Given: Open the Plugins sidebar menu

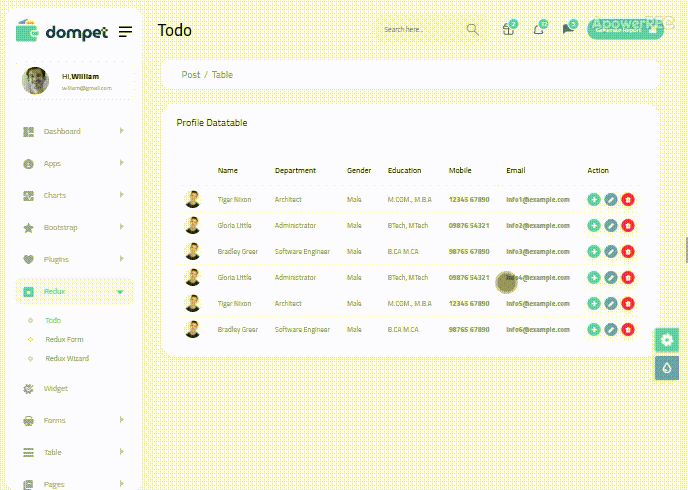Looking at the screenshot, I should 73,259.
